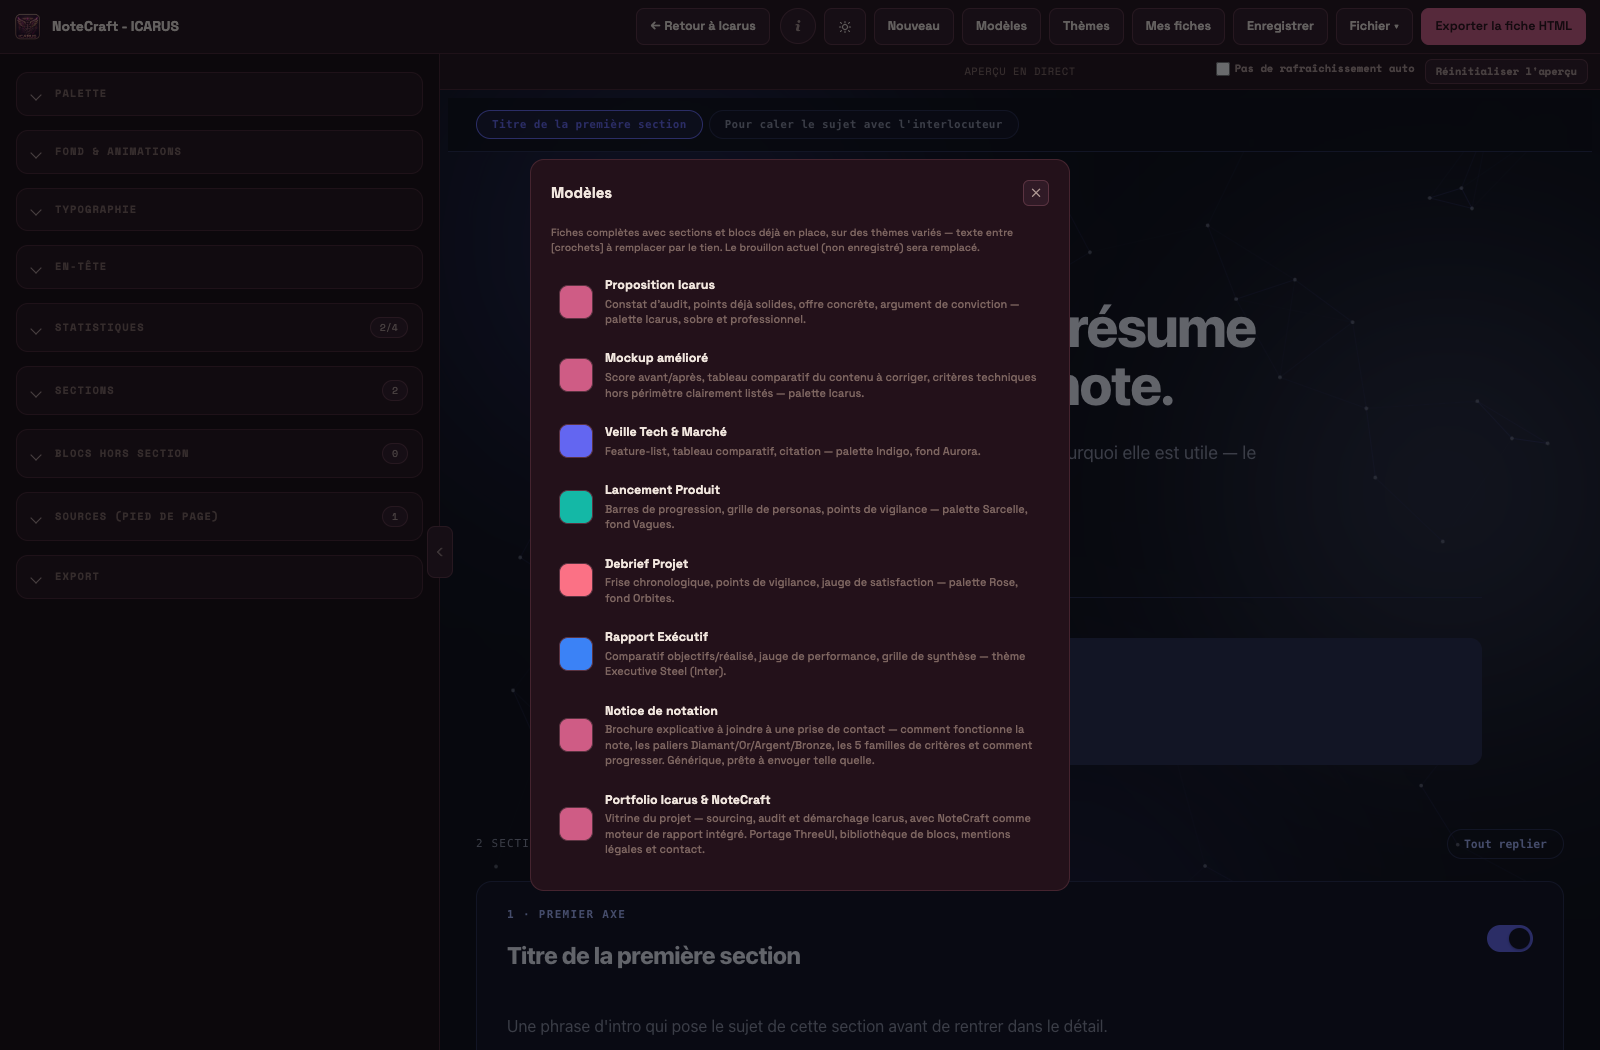
Task: Open the Thèmes menu
Action: (x=1086, y=26)
